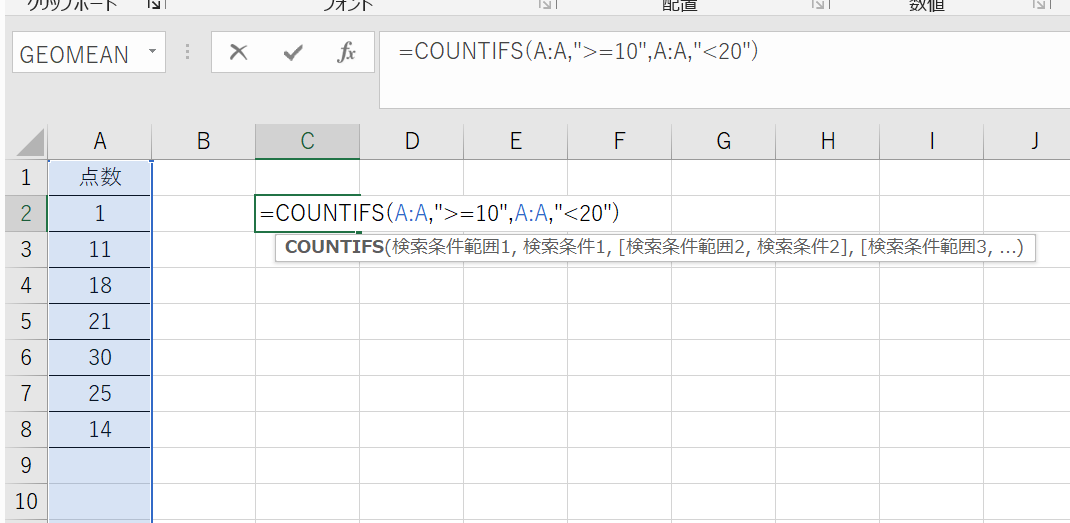Confirm the formula with the Enter checkmark

point(293,53)
